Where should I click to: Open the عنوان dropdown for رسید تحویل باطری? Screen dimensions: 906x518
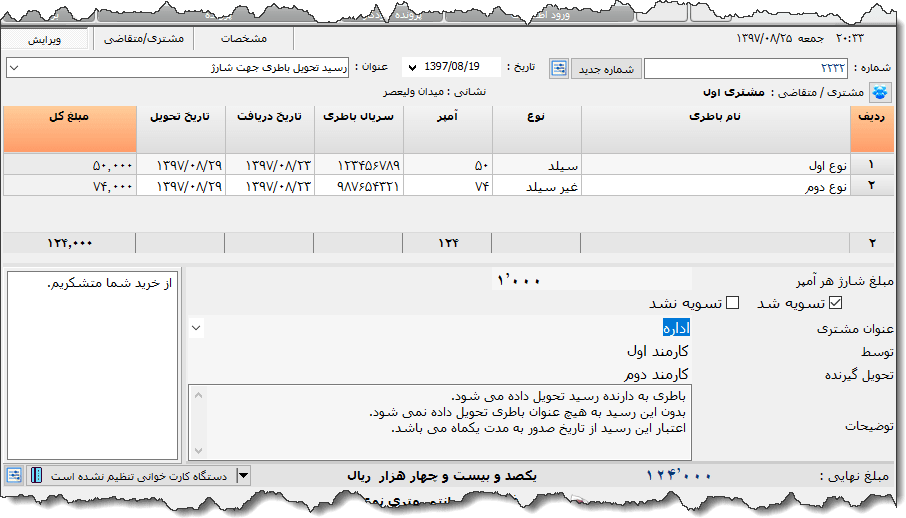pos(15,68)
